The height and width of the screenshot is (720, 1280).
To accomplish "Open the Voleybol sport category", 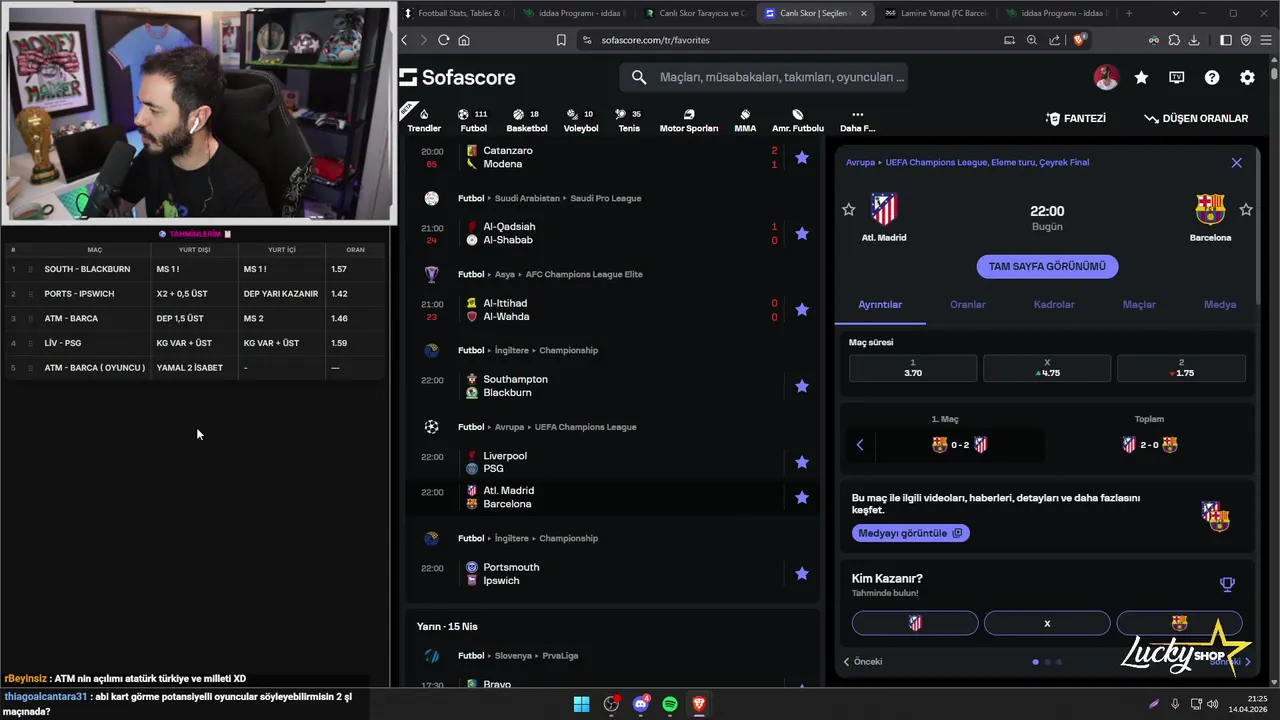I will click(580, 120).
